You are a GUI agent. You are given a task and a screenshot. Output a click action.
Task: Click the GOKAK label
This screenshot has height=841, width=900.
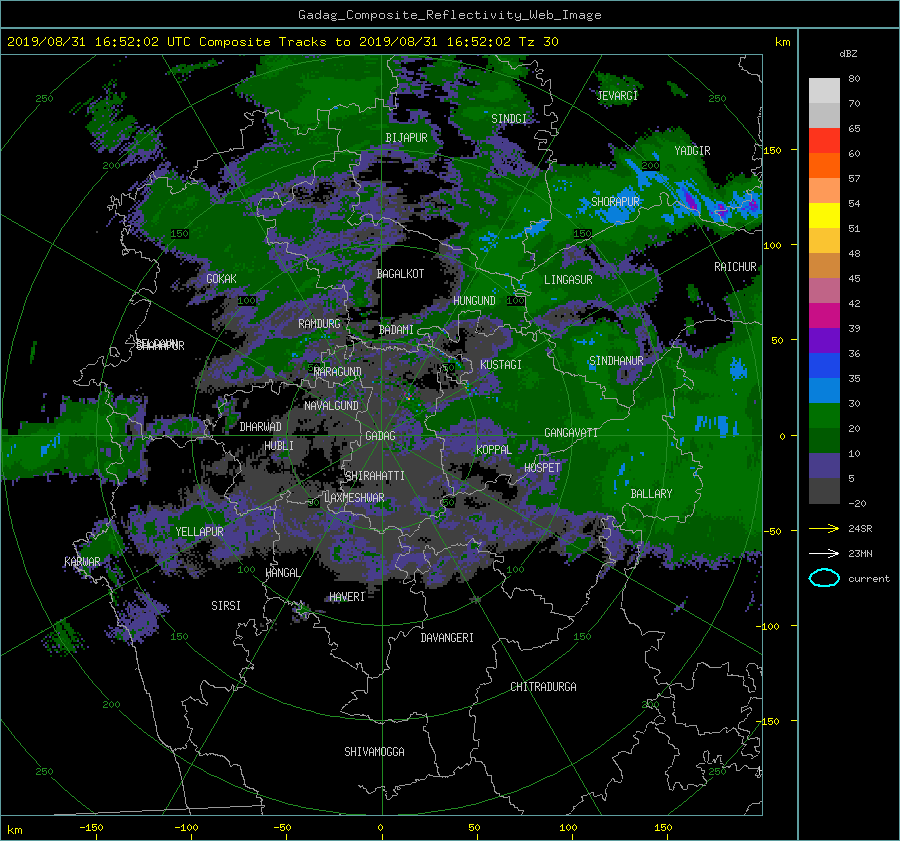point(221,279)
